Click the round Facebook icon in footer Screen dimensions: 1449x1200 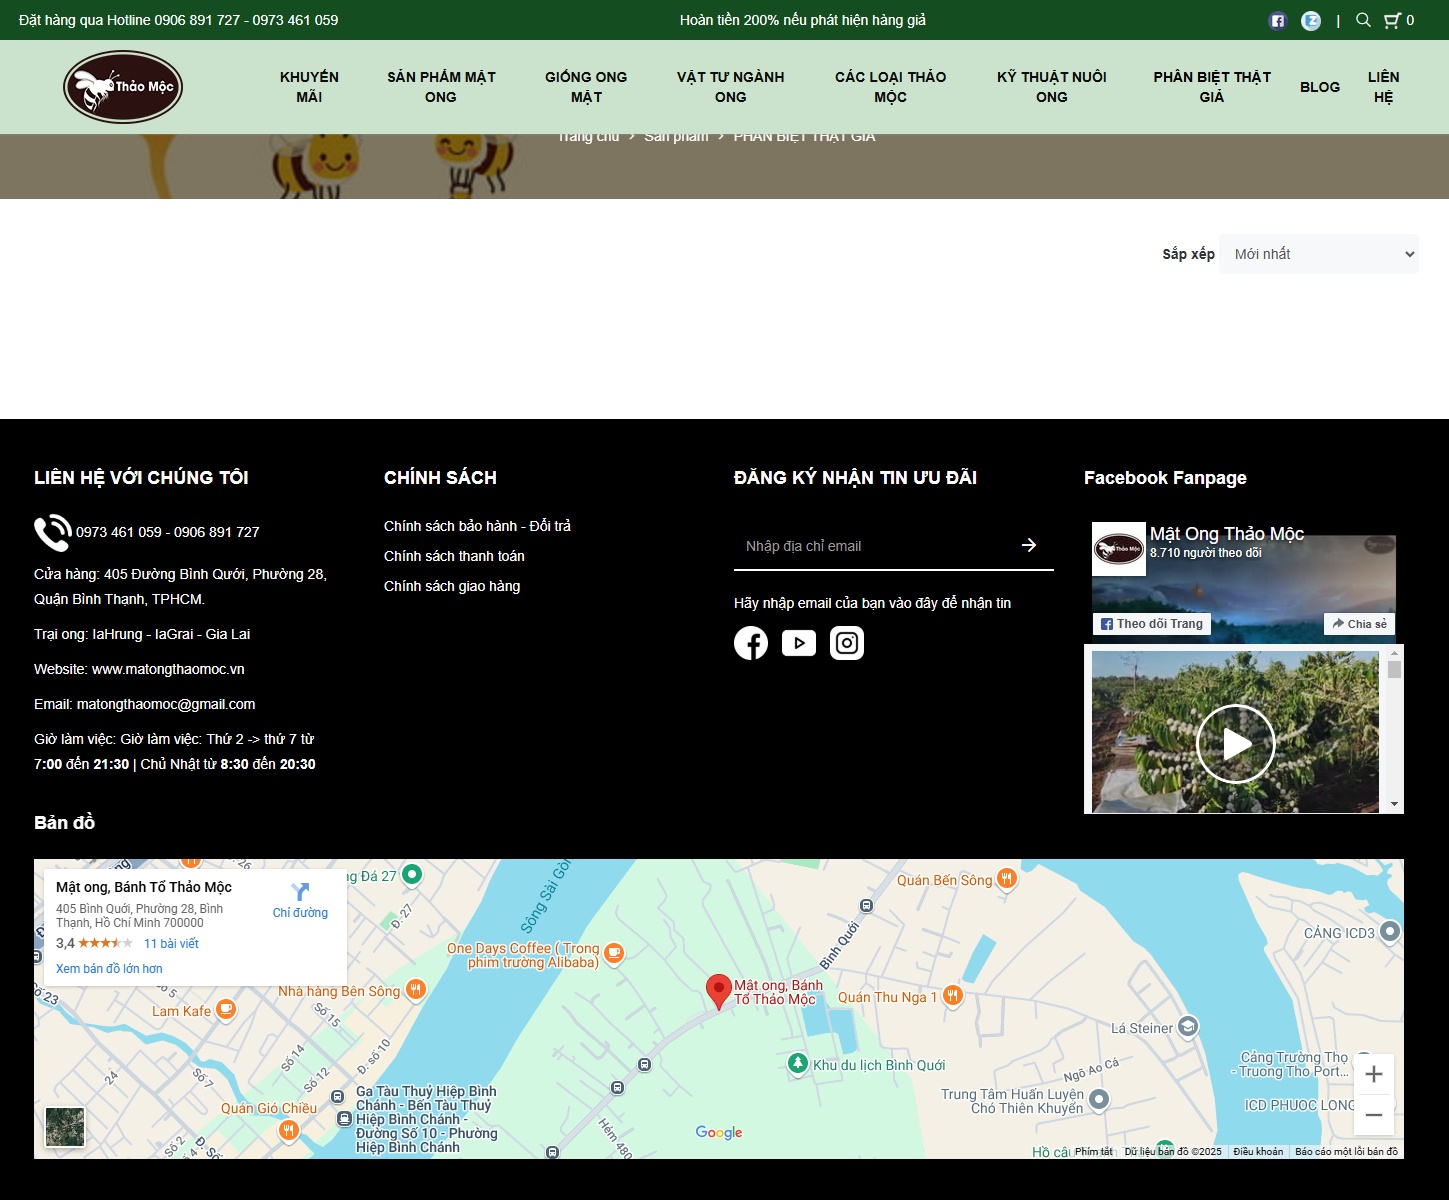click(750, 643)
